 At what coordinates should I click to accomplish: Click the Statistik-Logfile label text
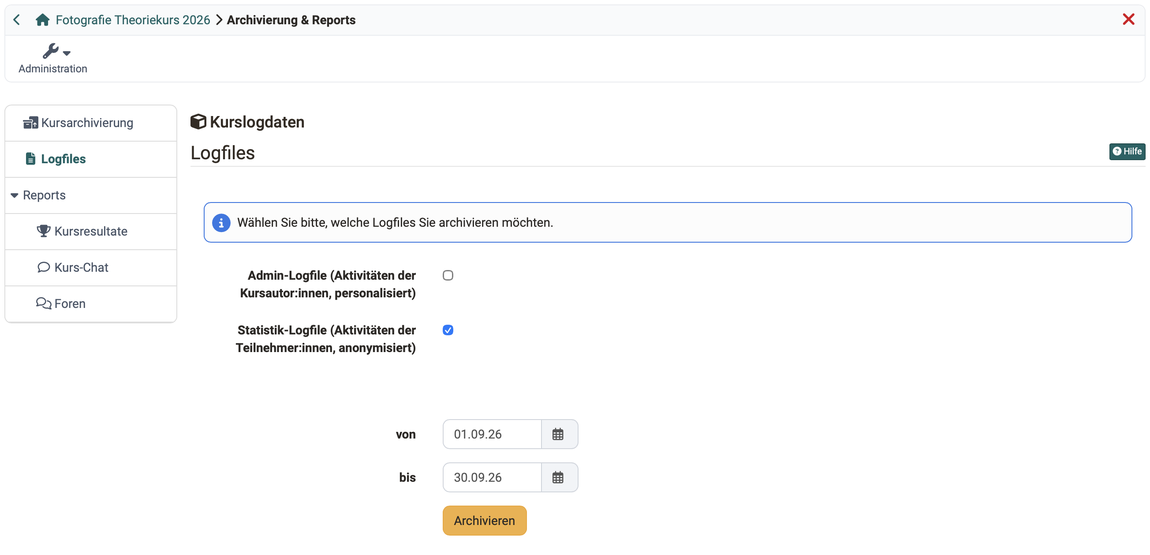coord(327,339)
